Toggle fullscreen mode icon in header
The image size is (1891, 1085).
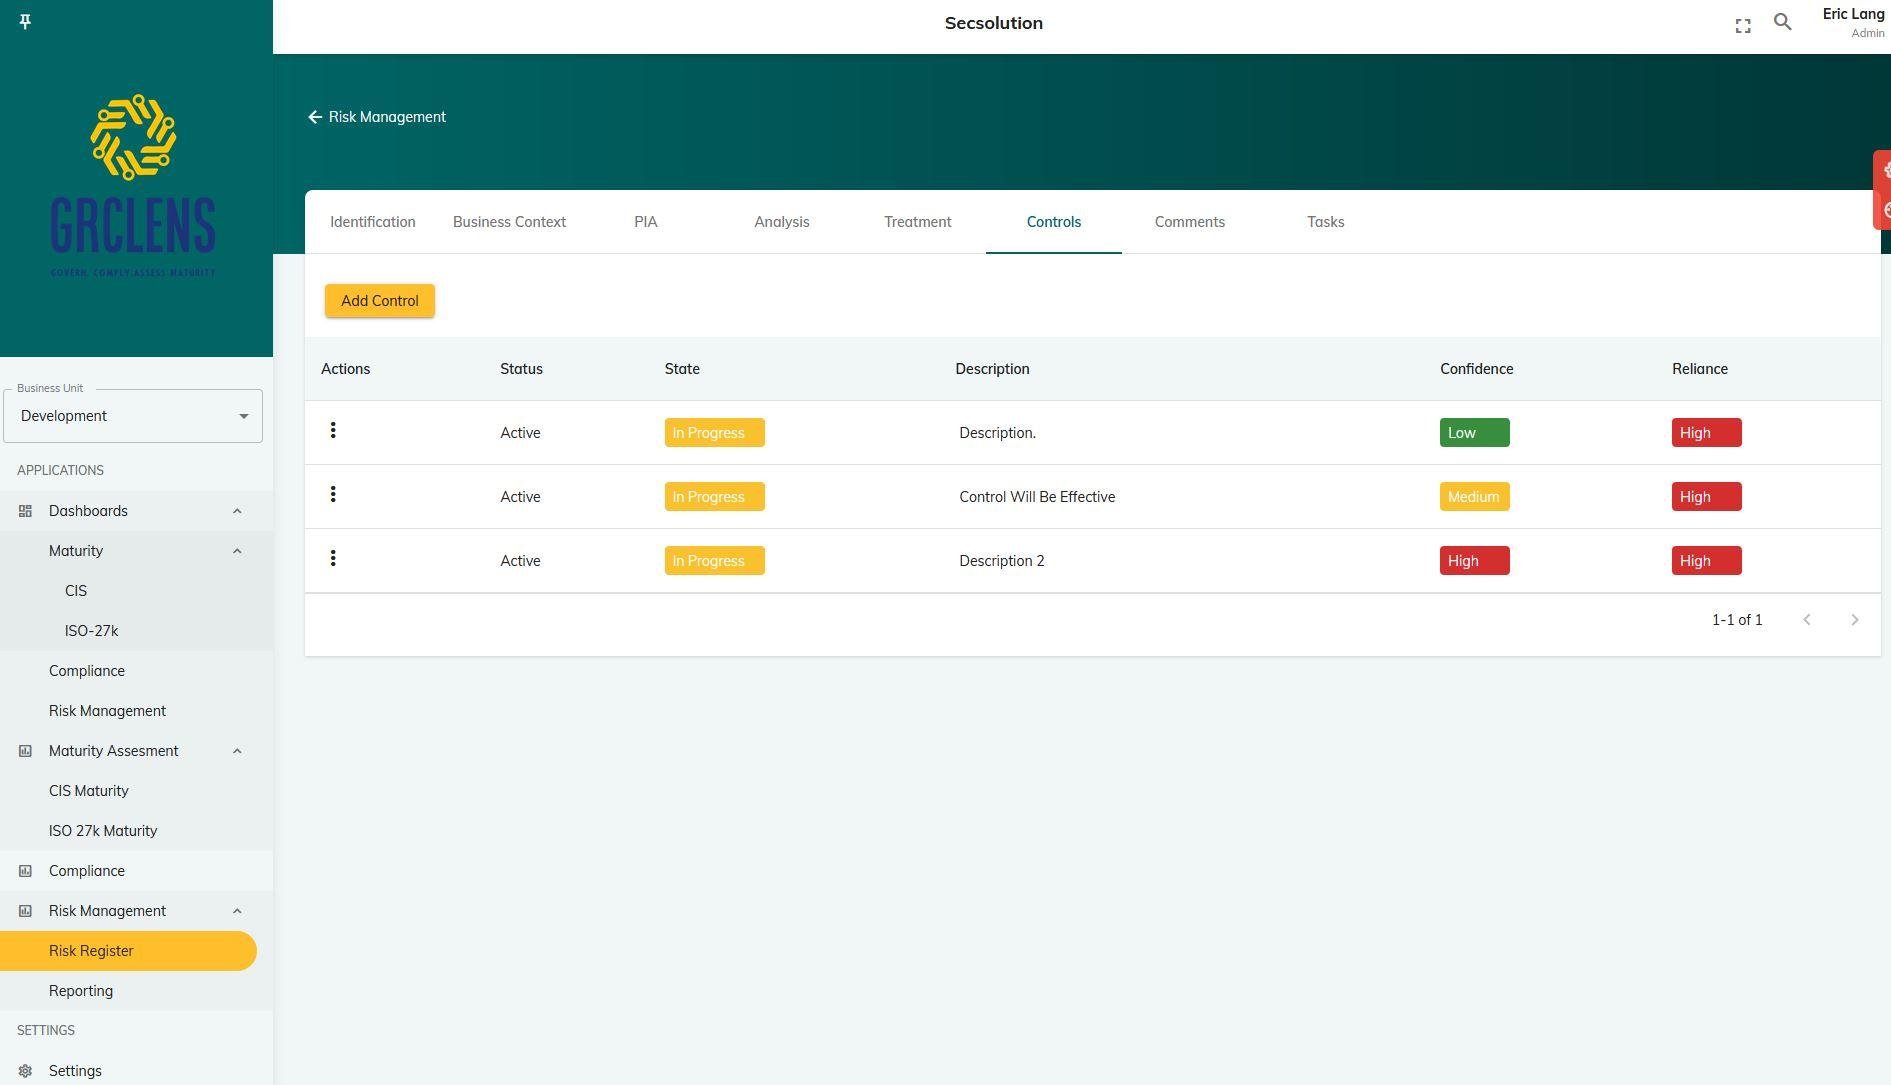[x=1743, y=26]
